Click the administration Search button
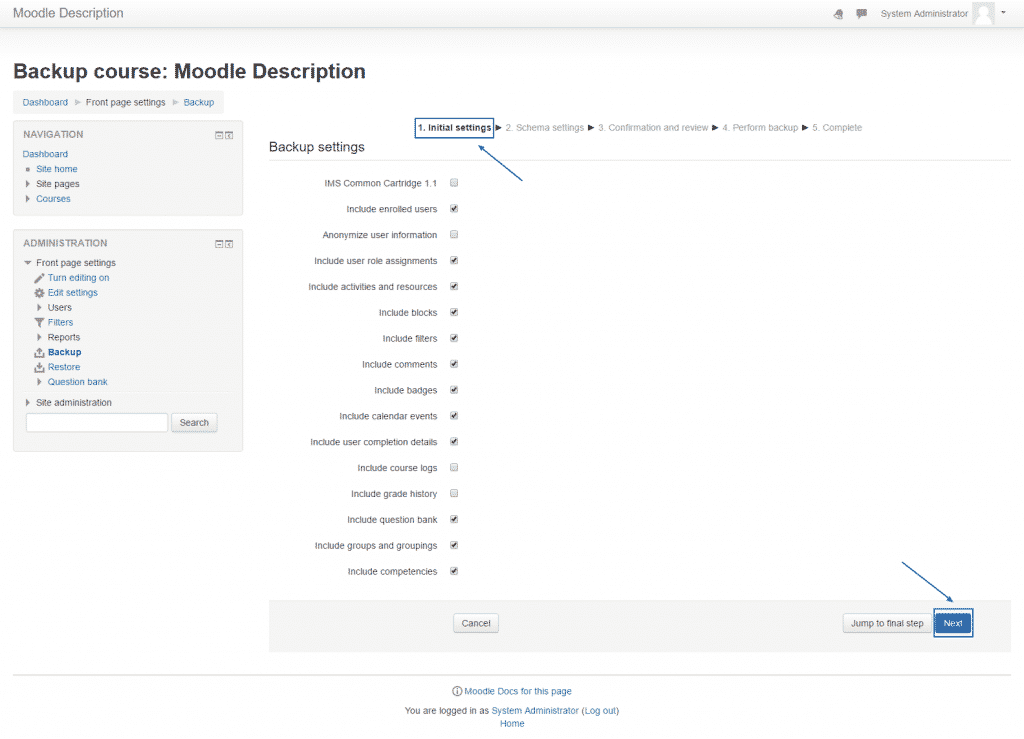Image resolution: width=1024 pixels, height=739 pixels. (194, 423)
